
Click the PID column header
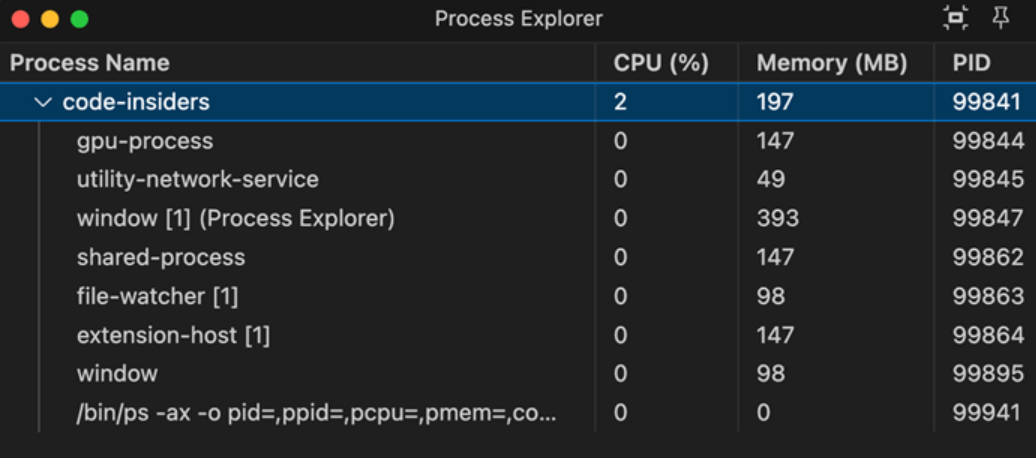coord(972,63)
